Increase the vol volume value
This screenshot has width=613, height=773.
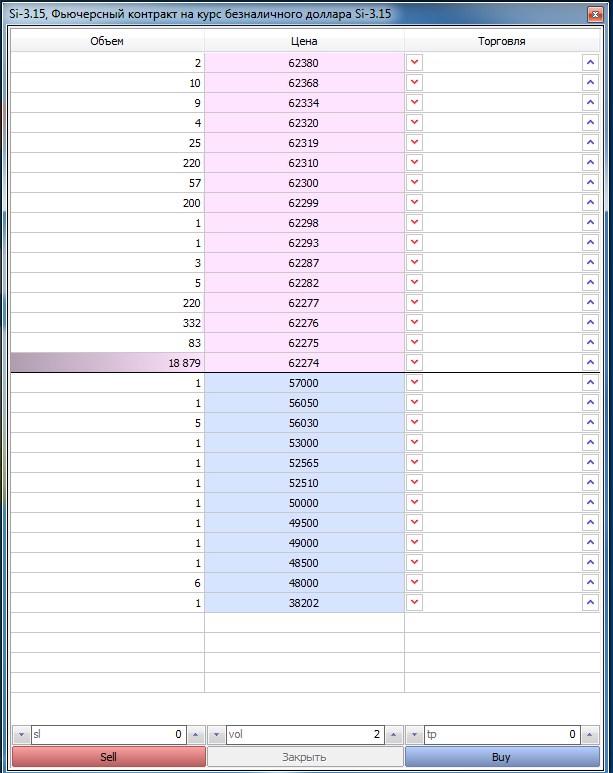point(394,735)
